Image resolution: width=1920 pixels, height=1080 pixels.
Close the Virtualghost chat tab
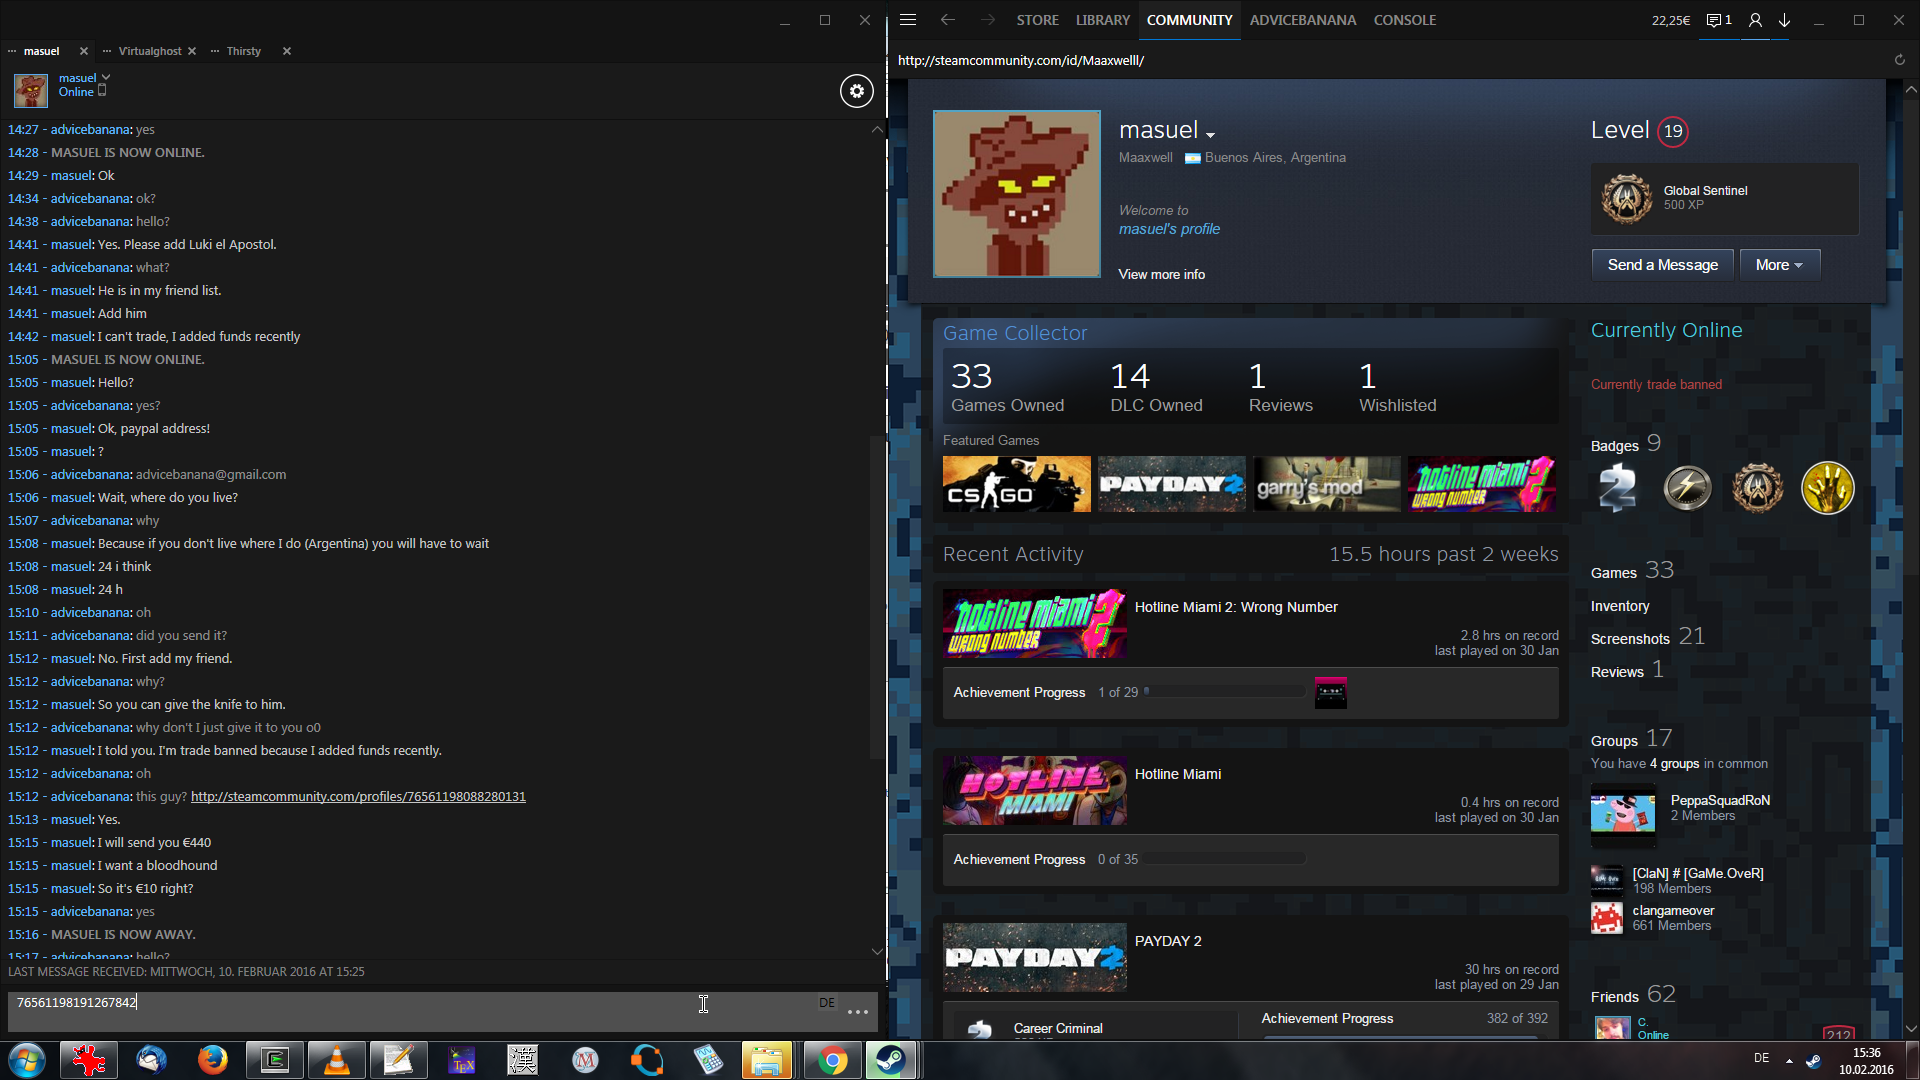click(192, 51)
